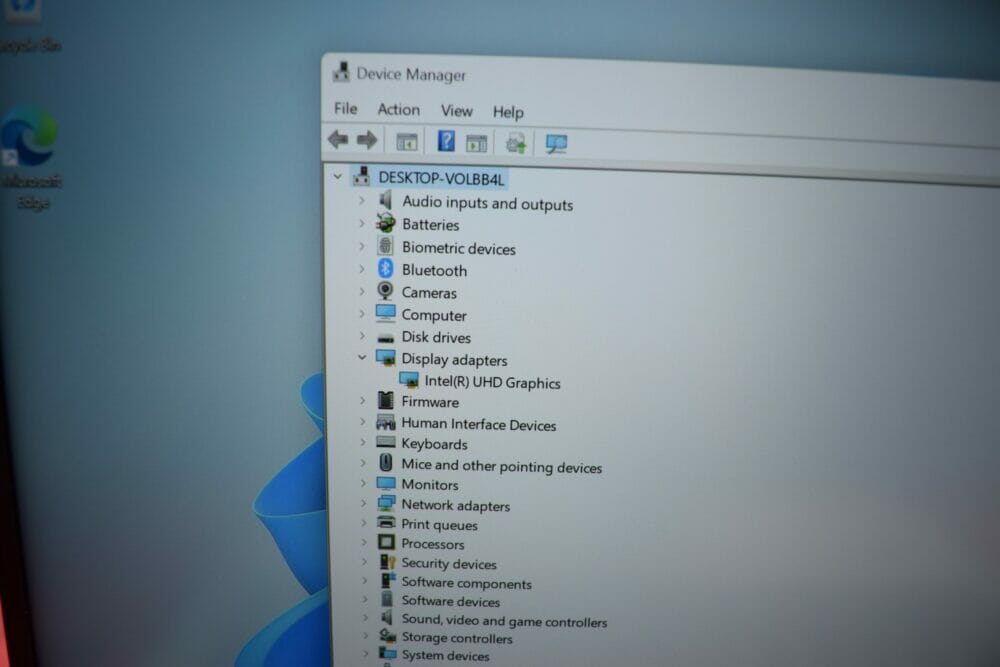Click the Update Driver Software toolbar icon

tap(516, 143)
